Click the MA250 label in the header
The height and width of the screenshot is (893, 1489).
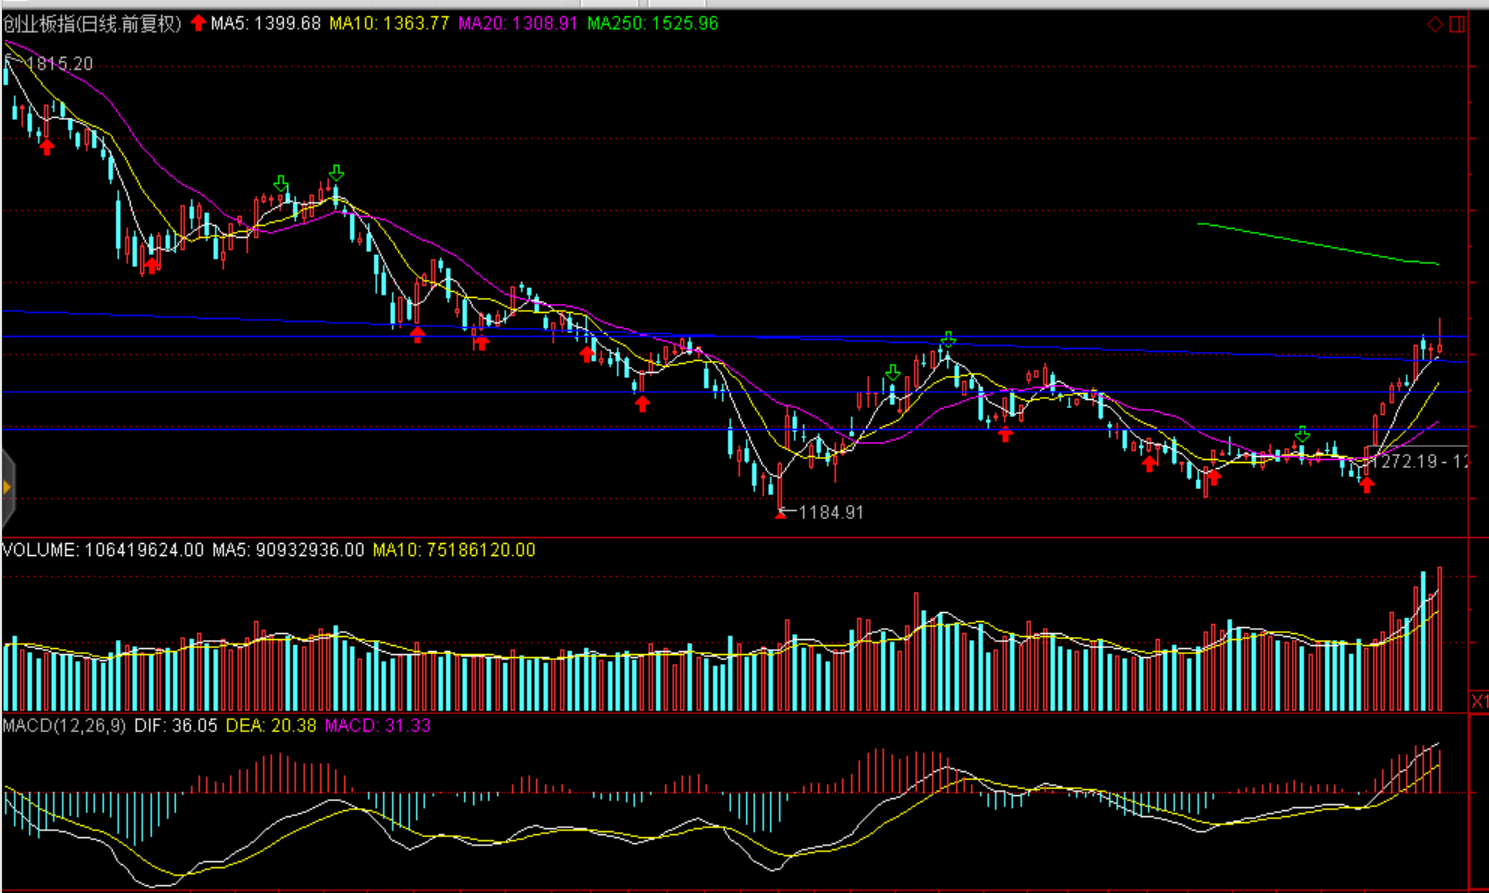(652, 23)
